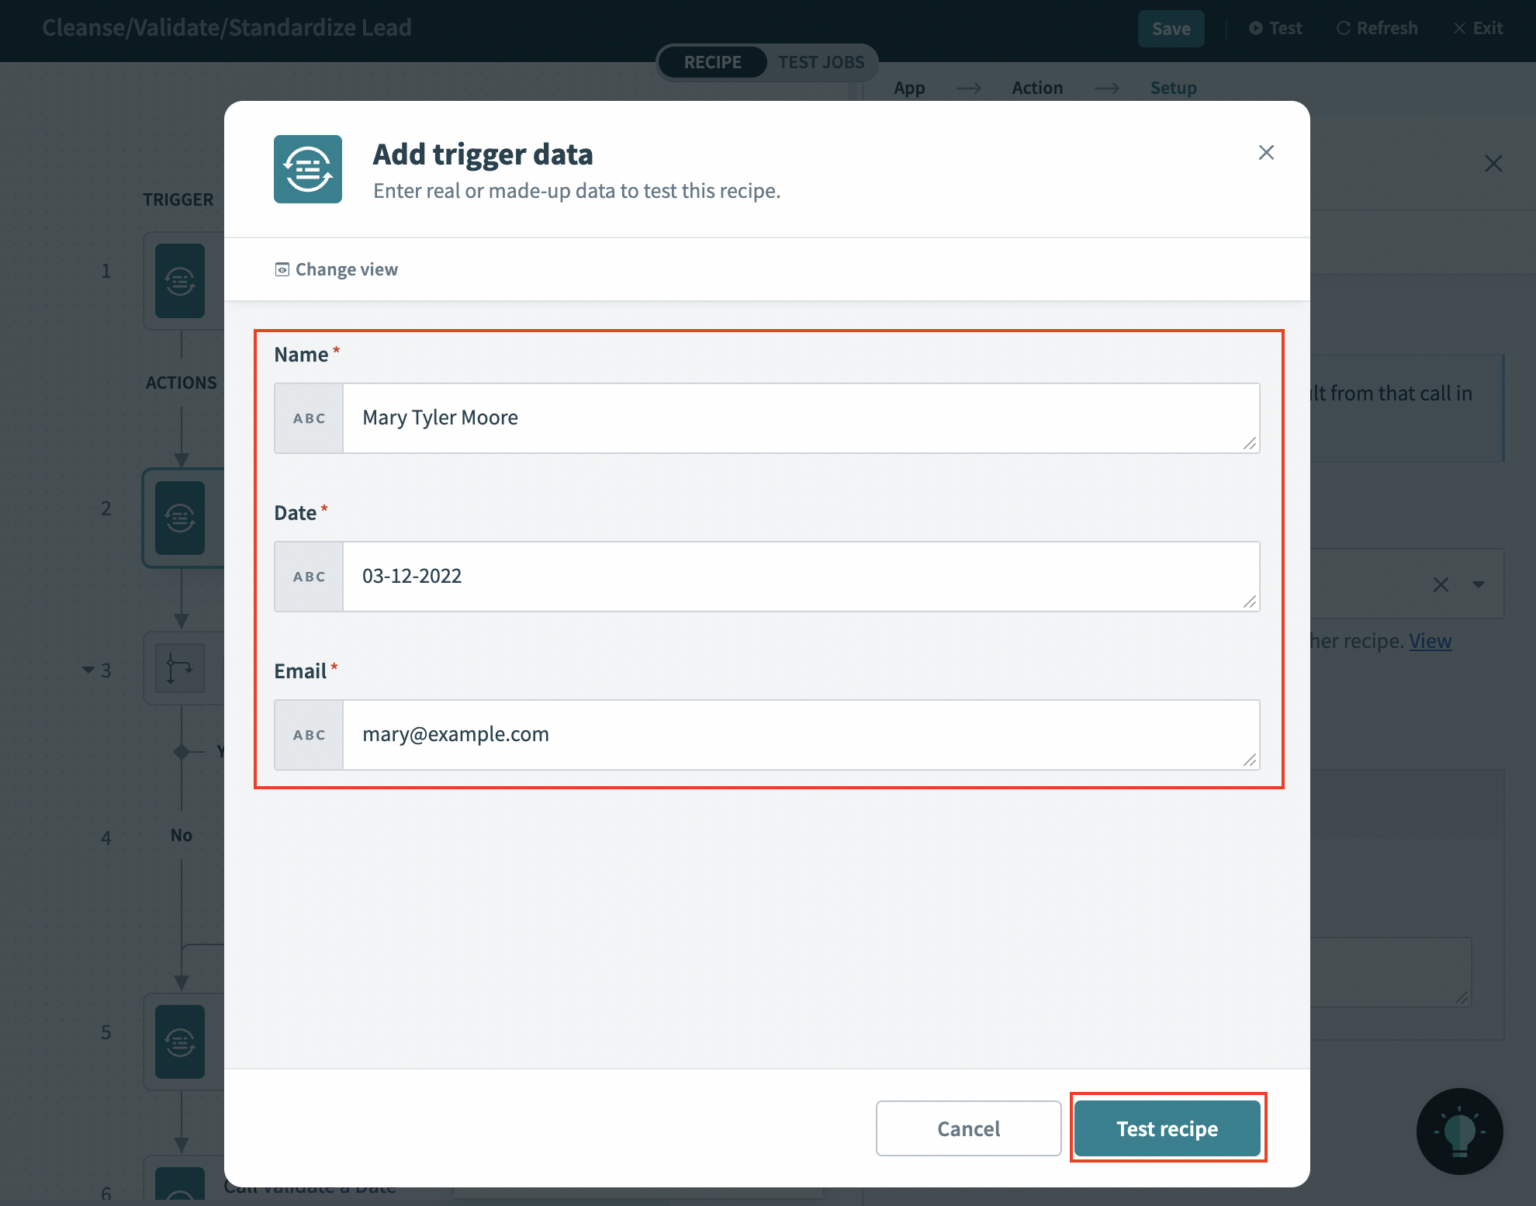Open the lightbulb assistant in the corner

(1460, 1131)
